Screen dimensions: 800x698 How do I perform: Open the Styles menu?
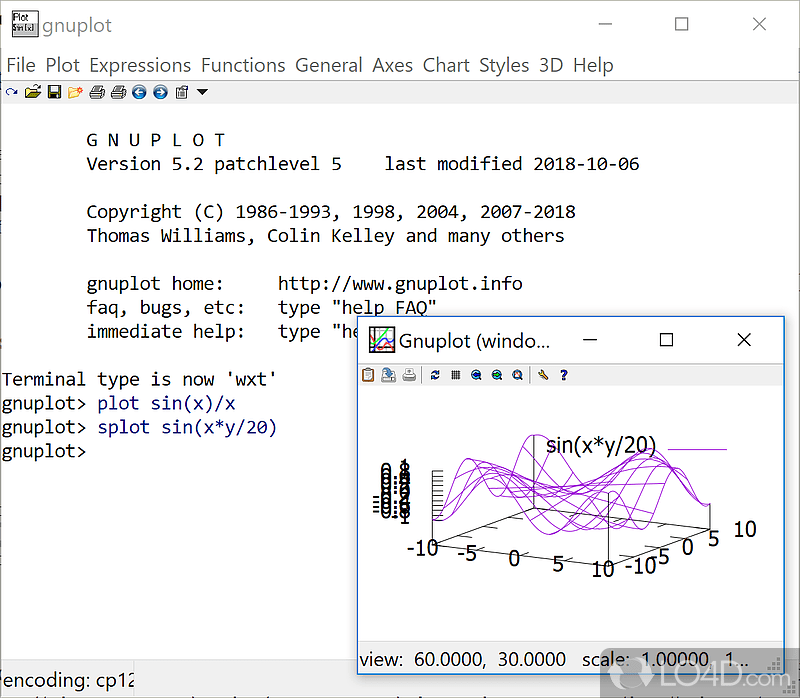click(x=504, y=65)
